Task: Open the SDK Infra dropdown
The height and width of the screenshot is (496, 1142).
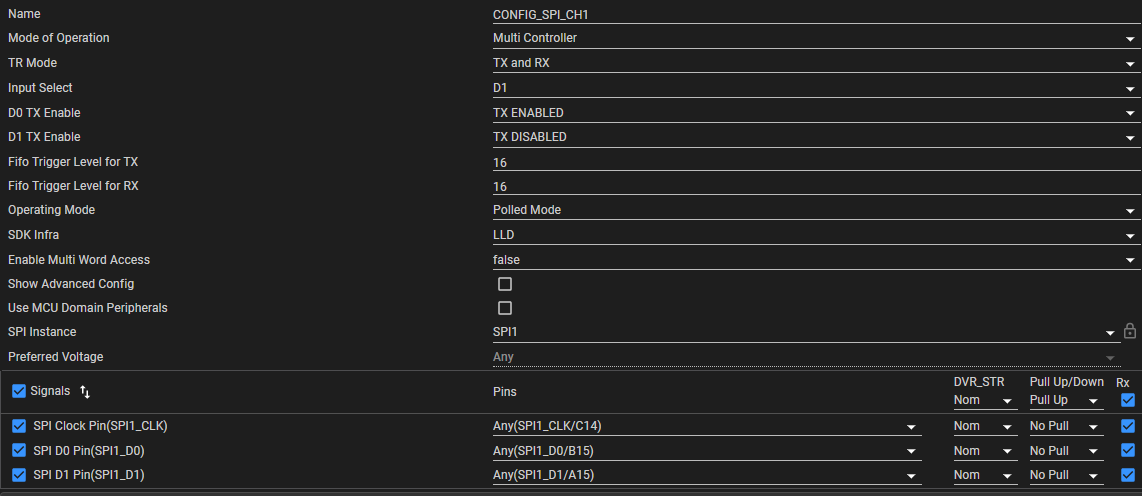Action: pos(816,235)
